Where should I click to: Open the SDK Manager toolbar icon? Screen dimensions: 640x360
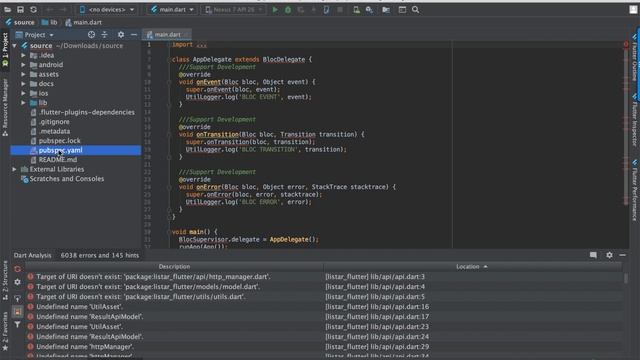pos(369,9)
